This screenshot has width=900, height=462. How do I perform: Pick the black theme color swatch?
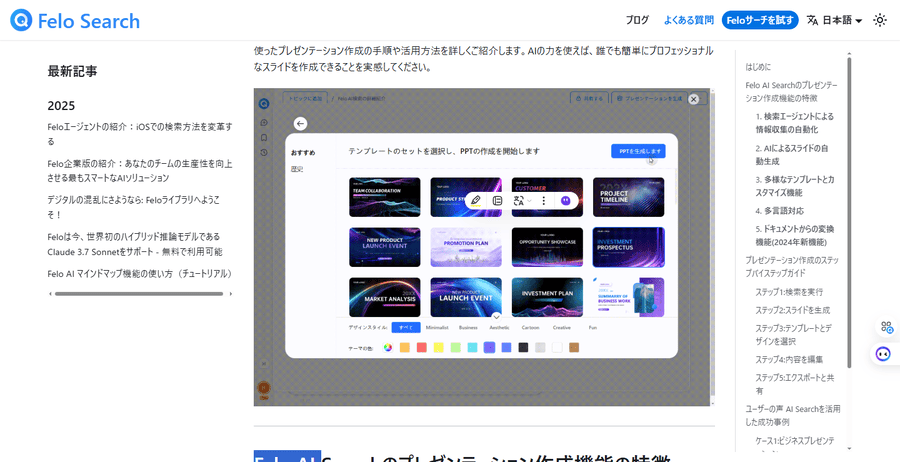click(x=523, y=347)
